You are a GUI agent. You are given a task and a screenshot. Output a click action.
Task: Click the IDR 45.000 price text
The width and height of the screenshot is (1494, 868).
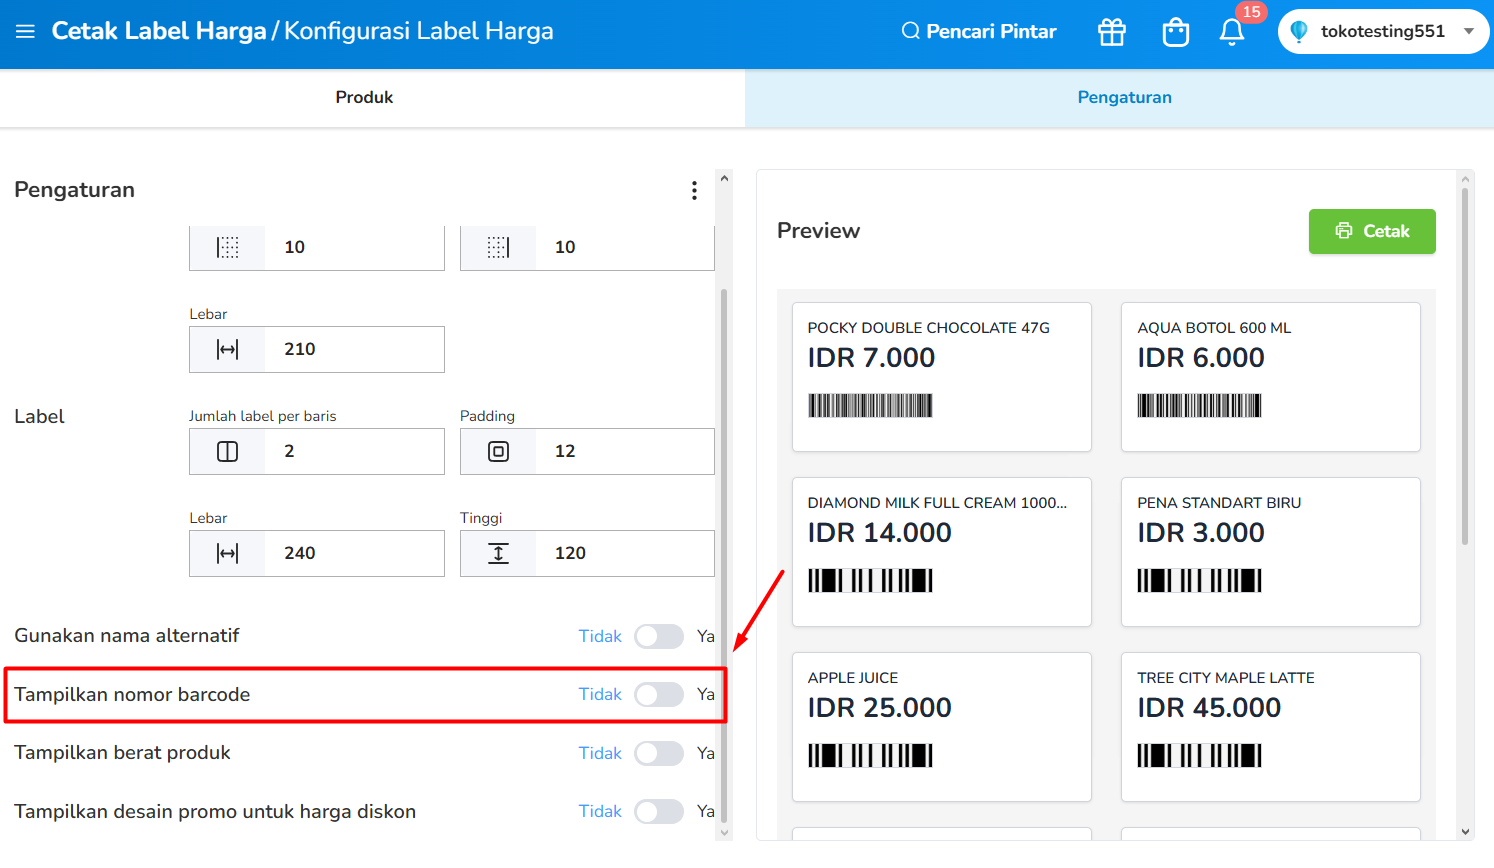point(1209,708)
